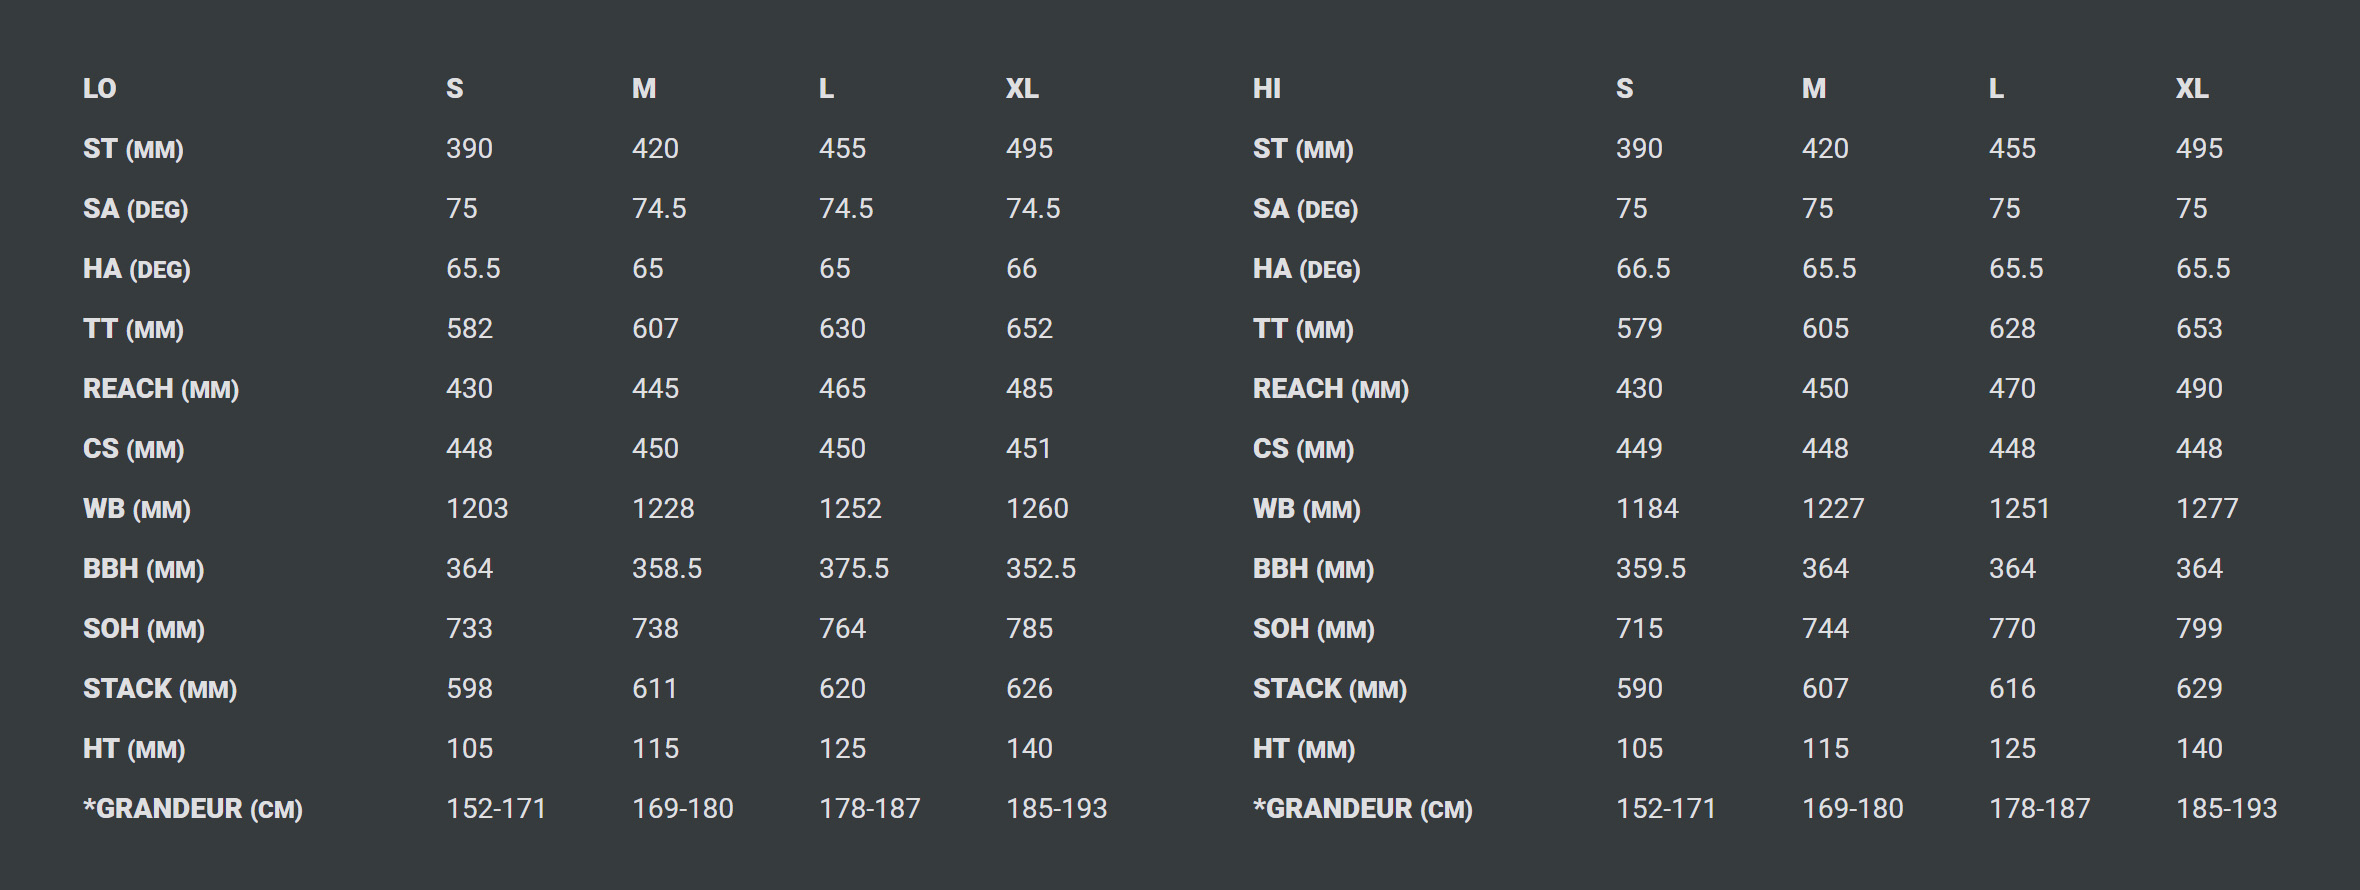The height and width of the screenshot is (890, 2360).
Task: Click the 733 standover value
Action: (x=469, y=629)
